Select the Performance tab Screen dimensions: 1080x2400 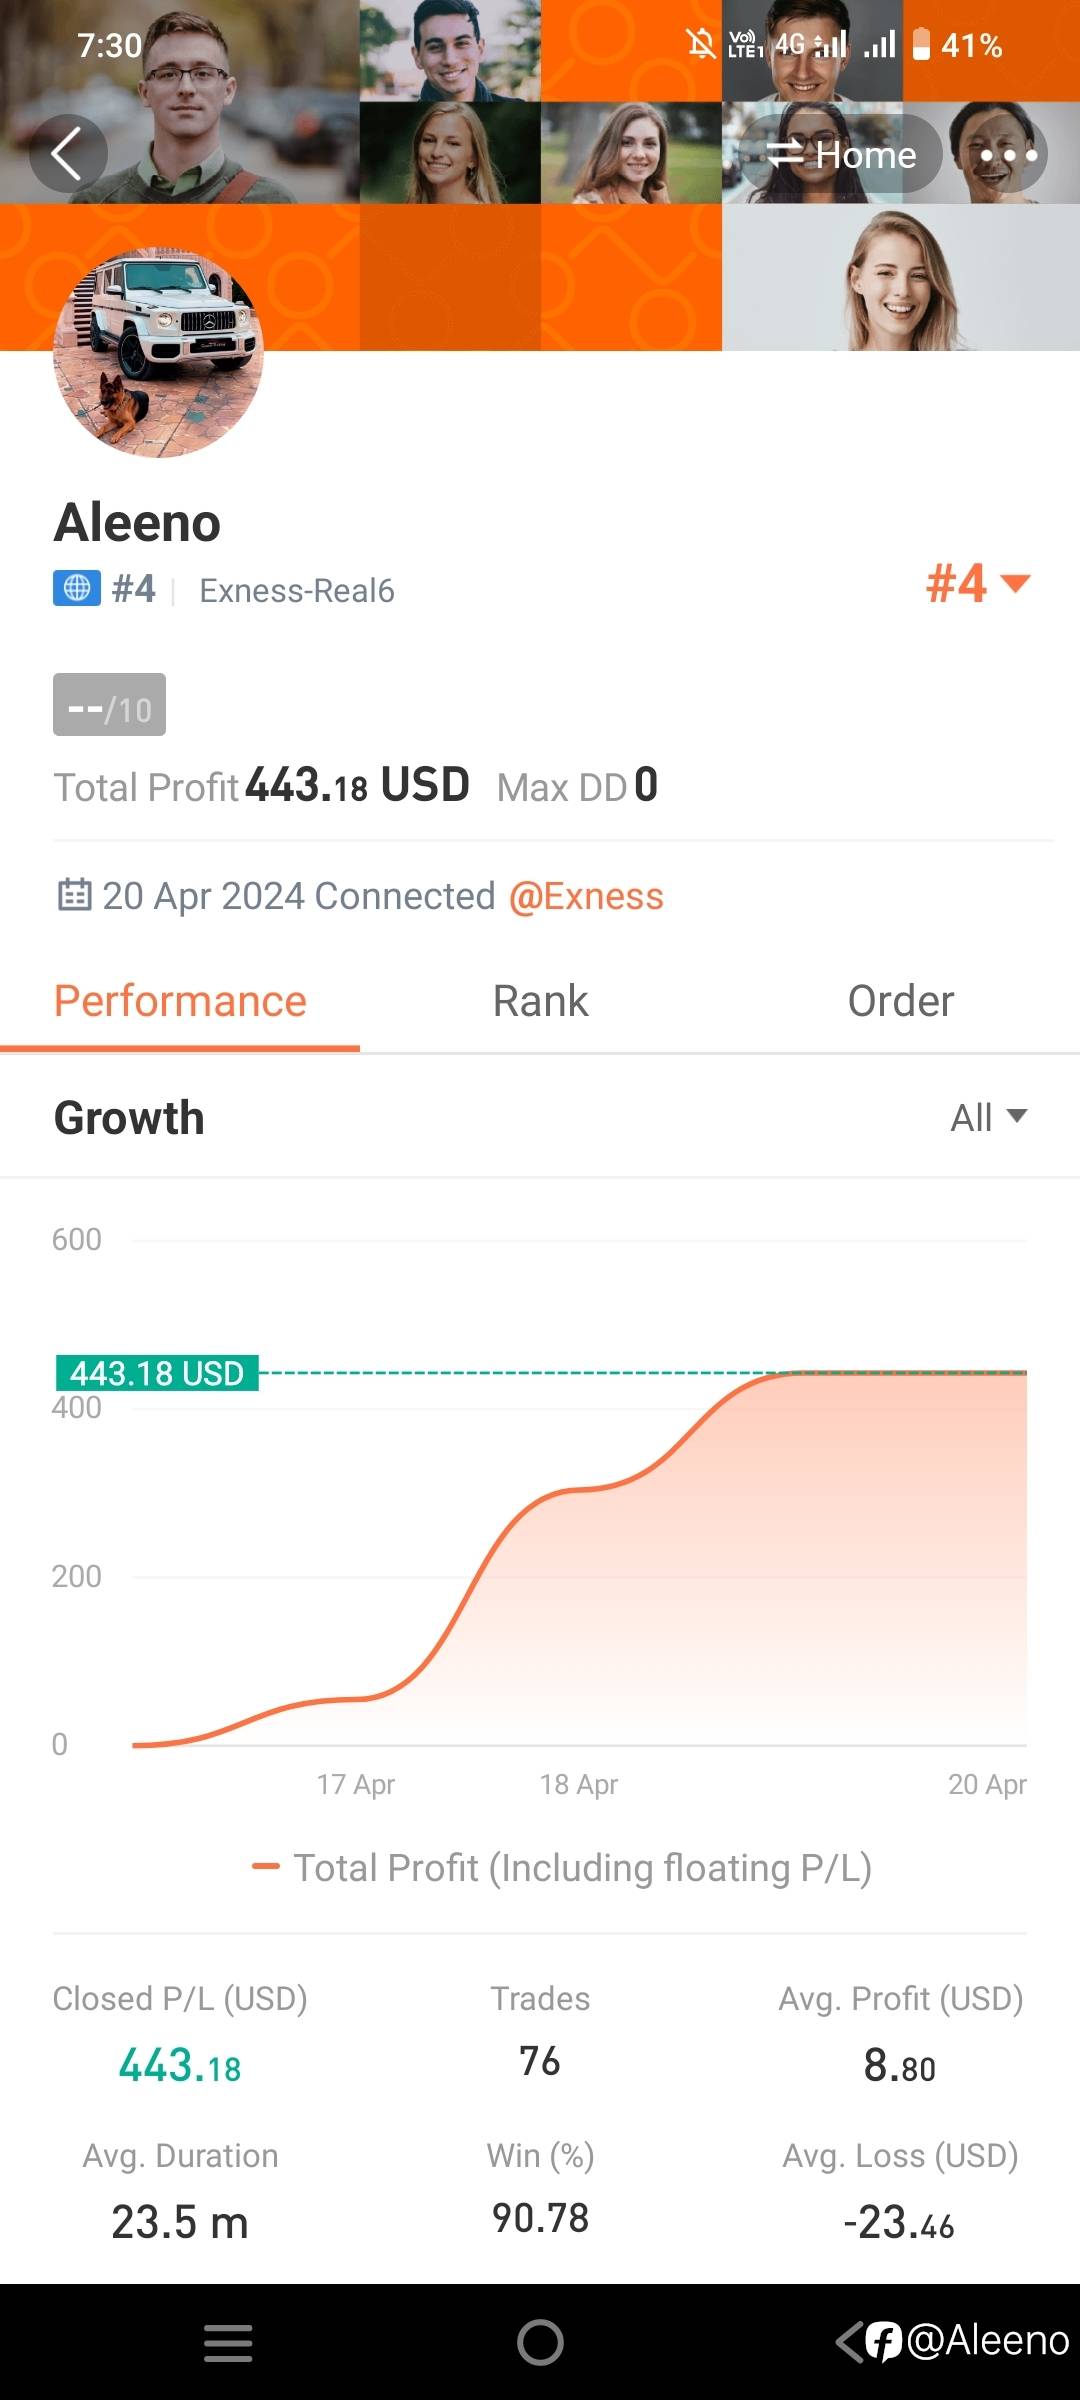(180, 1001)
